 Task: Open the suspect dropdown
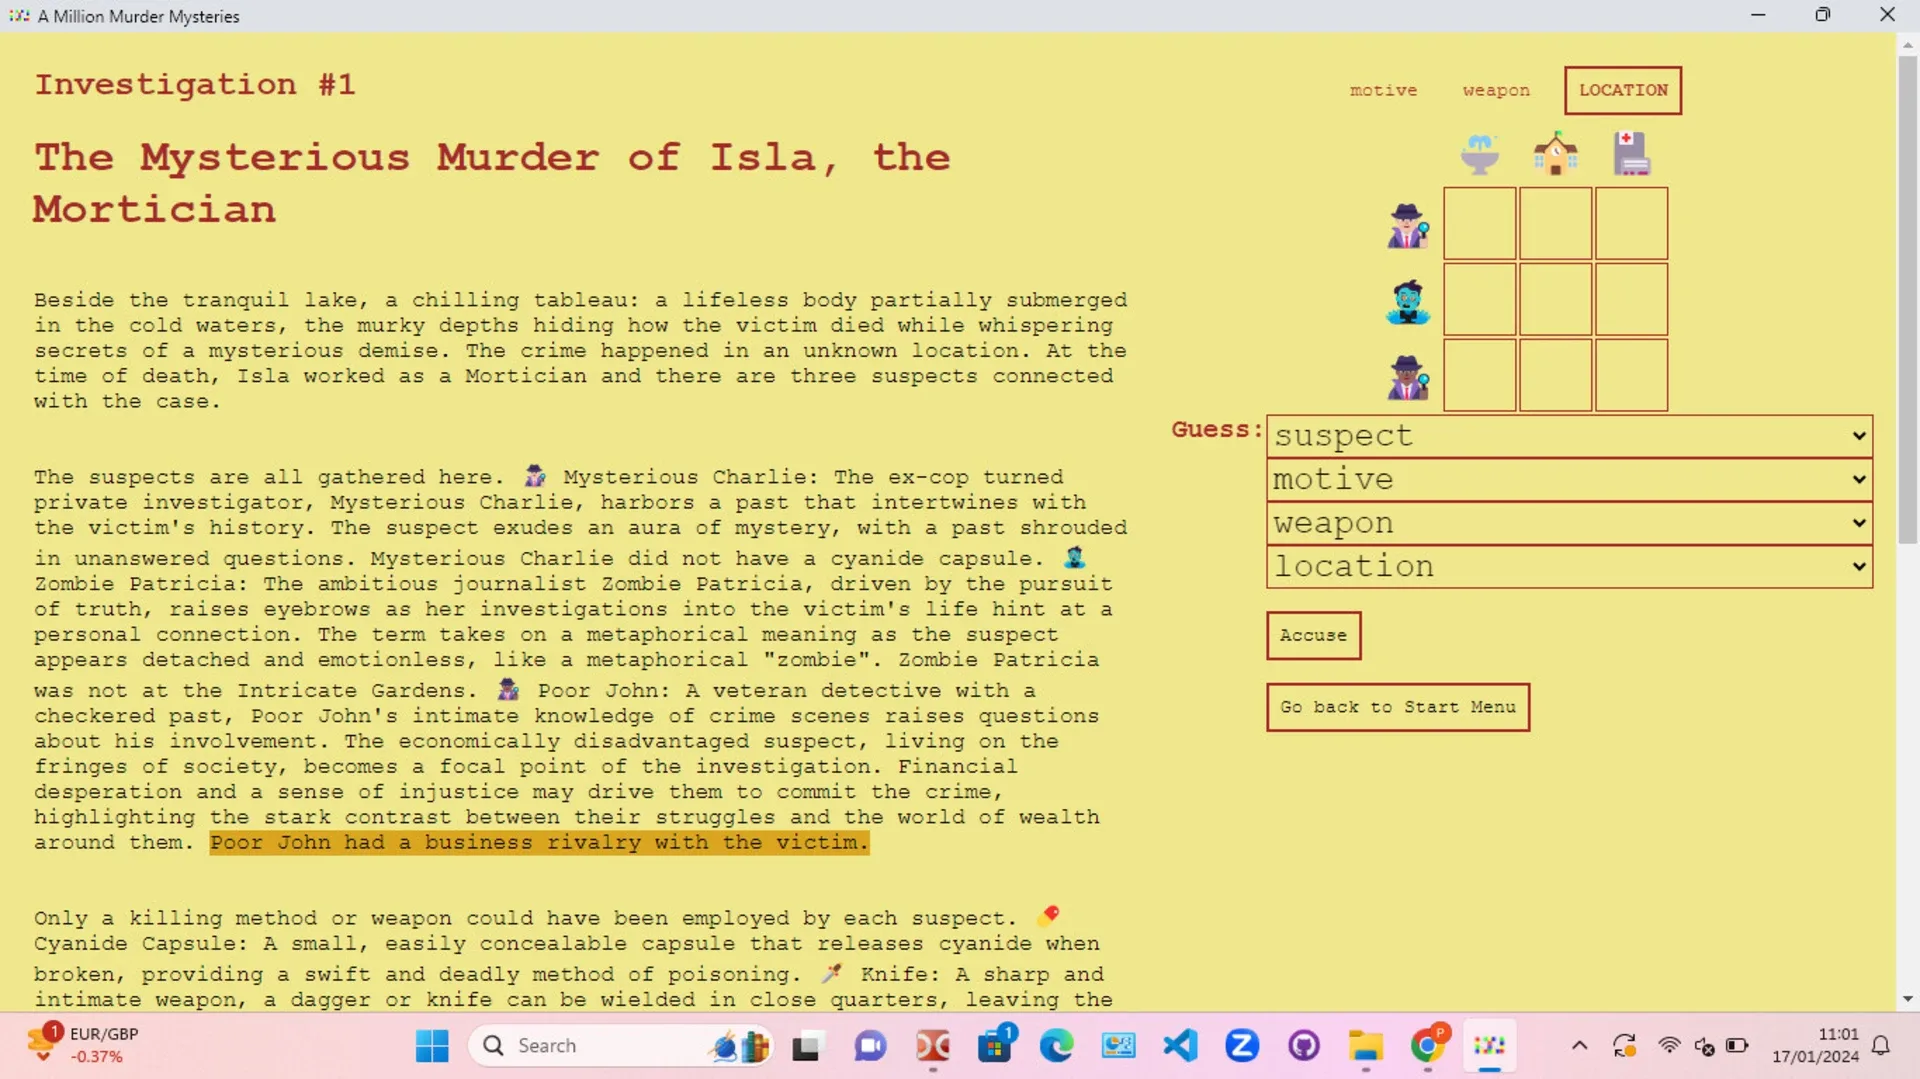tap(1568, 436)
